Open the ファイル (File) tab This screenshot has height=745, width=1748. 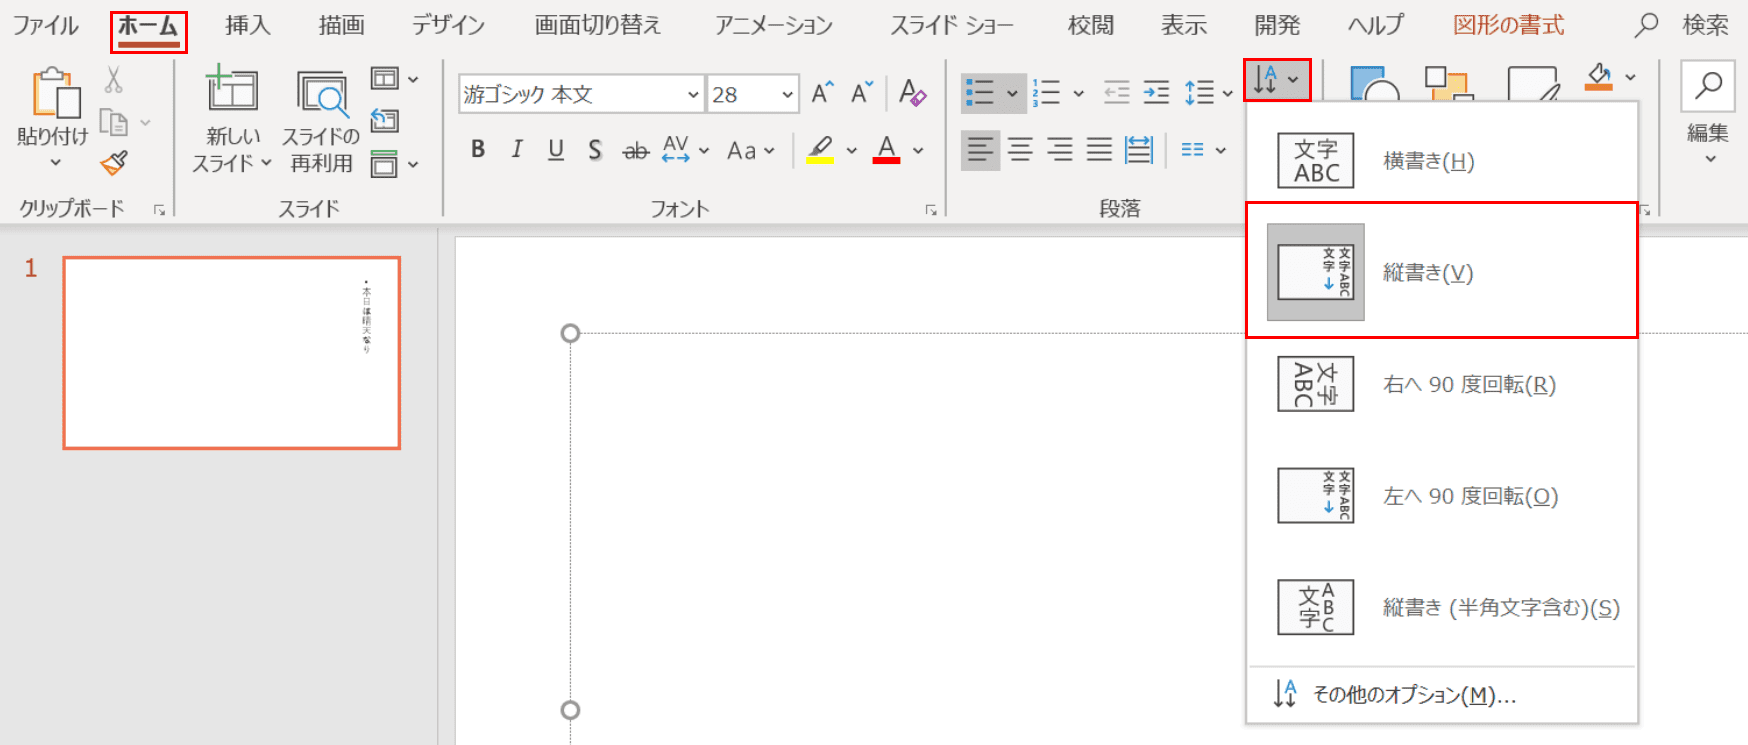tap(46, 25)
